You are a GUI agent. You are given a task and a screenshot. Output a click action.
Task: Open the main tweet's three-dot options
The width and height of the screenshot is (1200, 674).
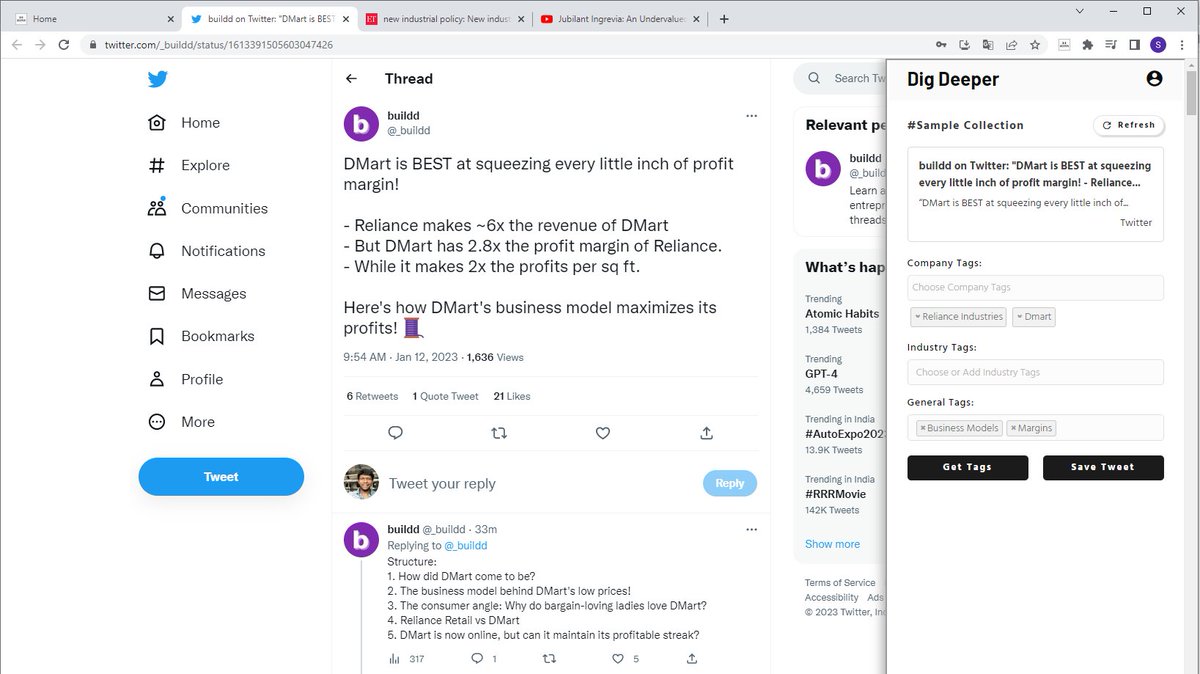pyautogui.click(x=752, y=116)
